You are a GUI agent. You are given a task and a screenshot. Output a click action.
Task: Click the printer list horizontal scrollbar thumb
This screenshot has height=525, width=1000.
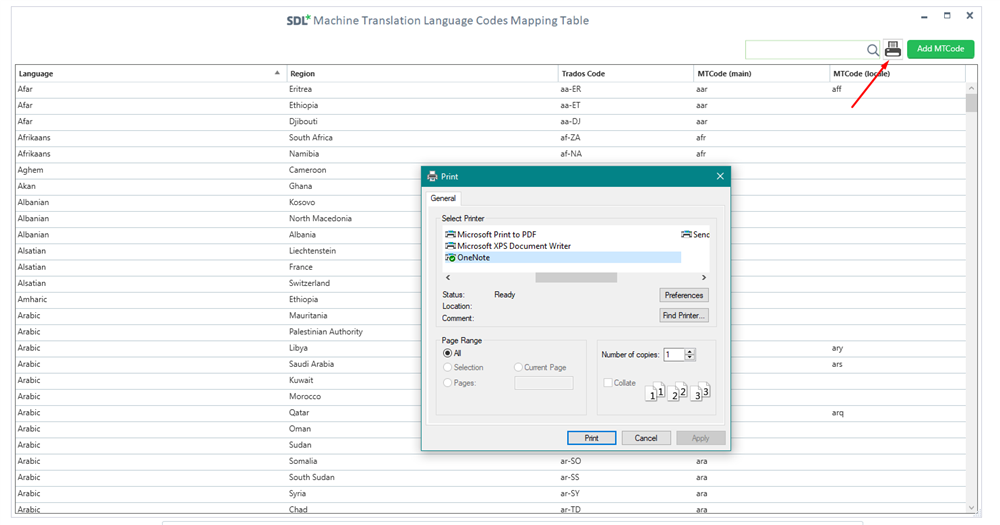tap(576, 277)
